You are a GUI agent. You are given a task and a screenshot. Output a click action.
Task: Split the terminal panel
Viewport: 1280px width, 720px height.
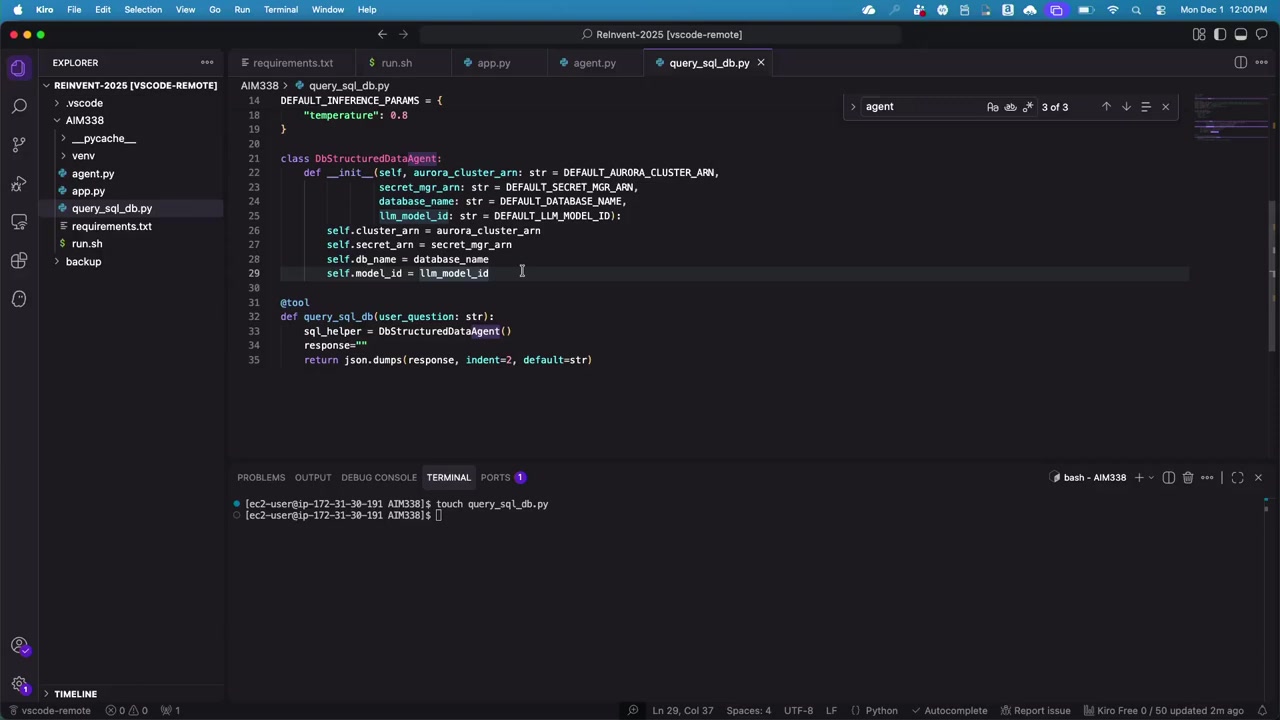[x=1168, y=478]
